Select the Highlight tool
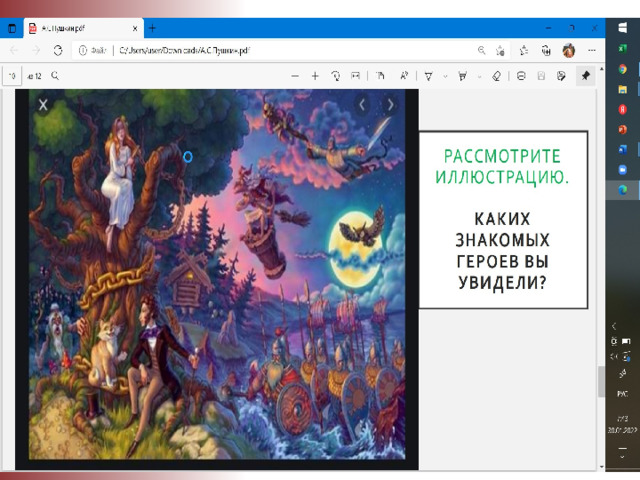Screen dimensions: 640x480 [x=462, y=76]
